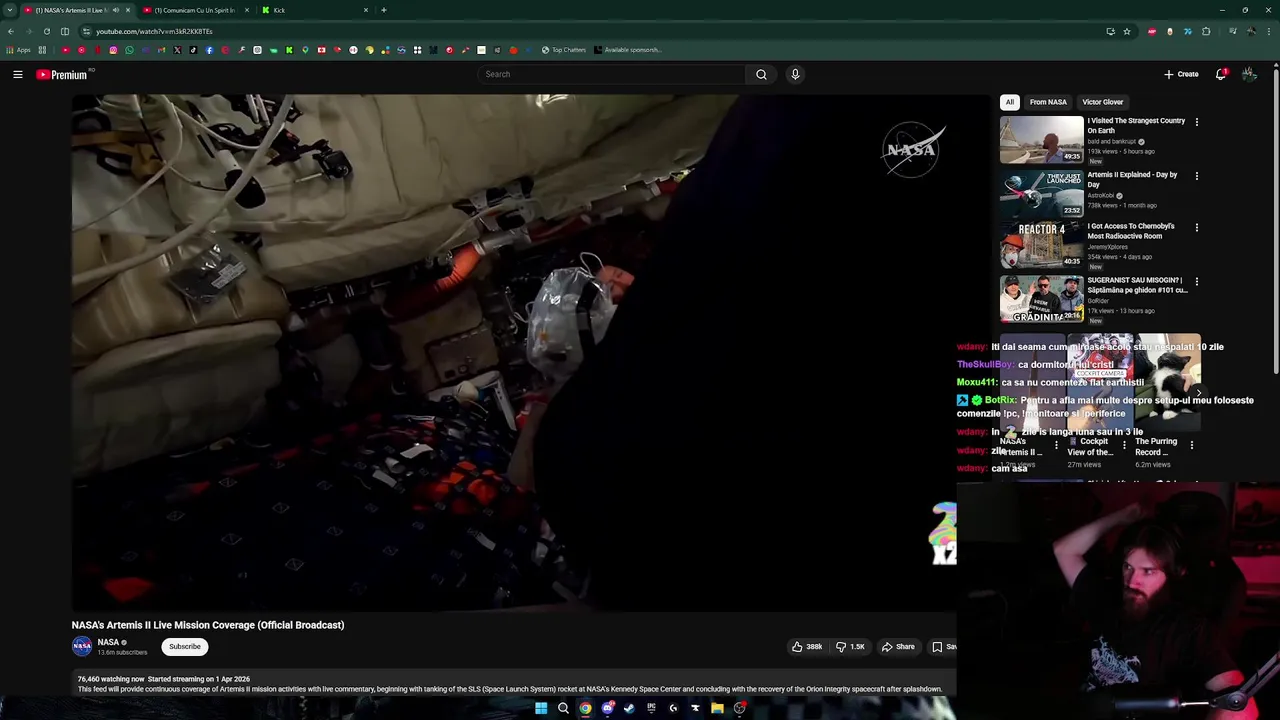Screen dimensions: 1280x720
Task: Go to YouTube Premium home logo
Action: (x=62, y=74)
